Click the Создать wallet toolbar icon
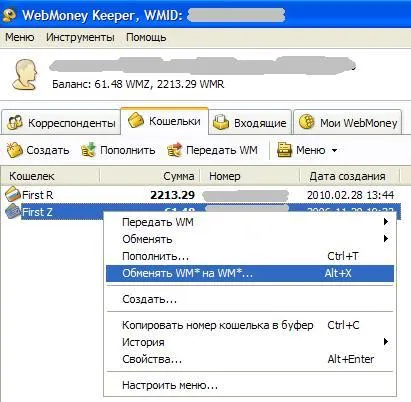 (15, 150)
